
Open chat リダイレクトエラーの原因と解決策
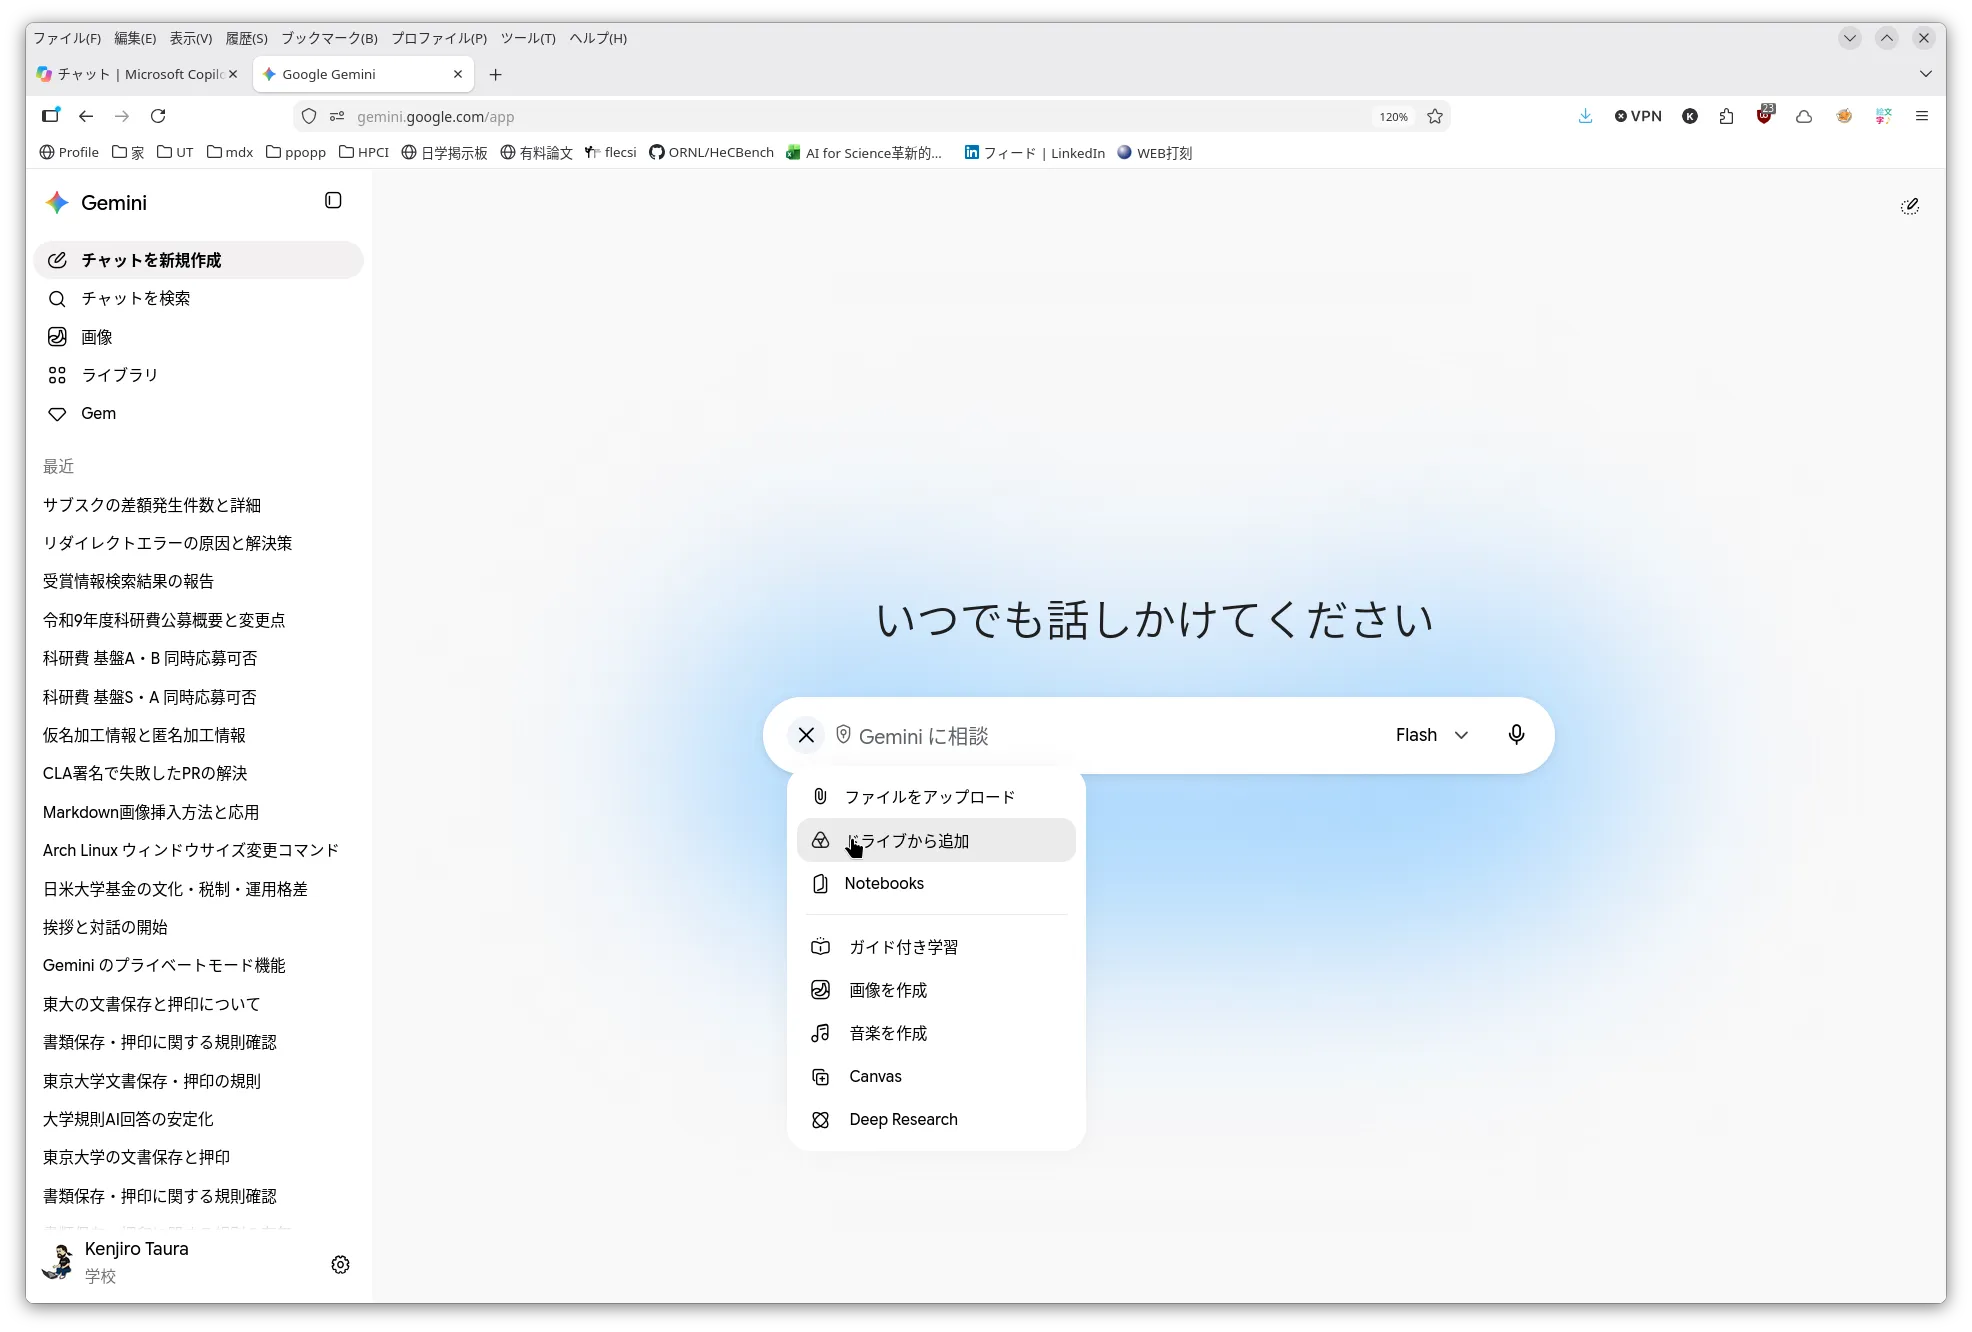point(168,543)
